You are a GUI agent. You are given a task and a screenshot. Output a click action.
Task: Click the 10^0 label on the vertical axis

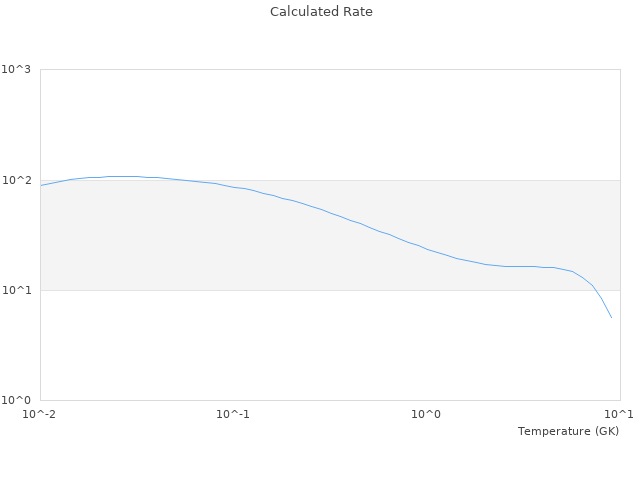point(16,400)
